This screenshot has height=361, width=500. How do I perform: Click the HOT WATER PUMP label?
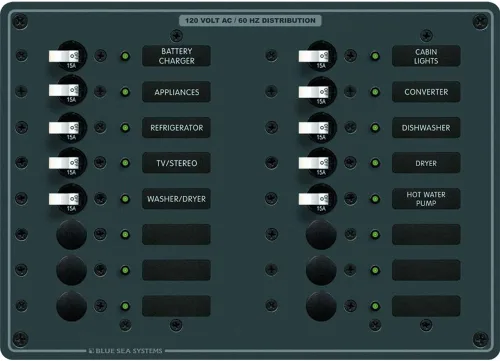[426, 199]
